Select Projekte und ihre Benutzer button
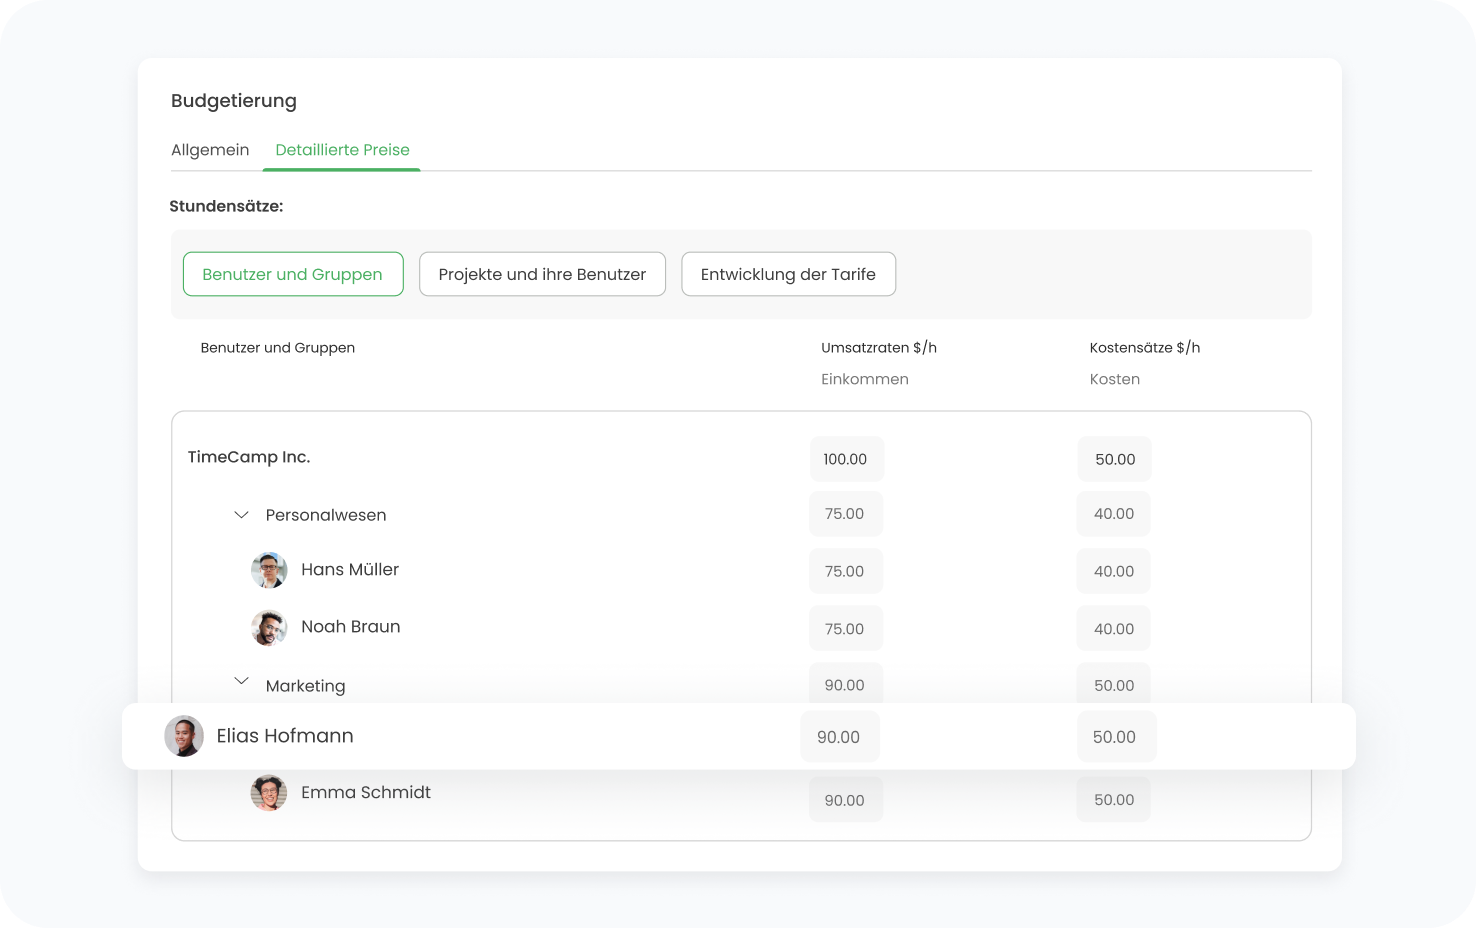The image size is (1476, 928). 542,274
